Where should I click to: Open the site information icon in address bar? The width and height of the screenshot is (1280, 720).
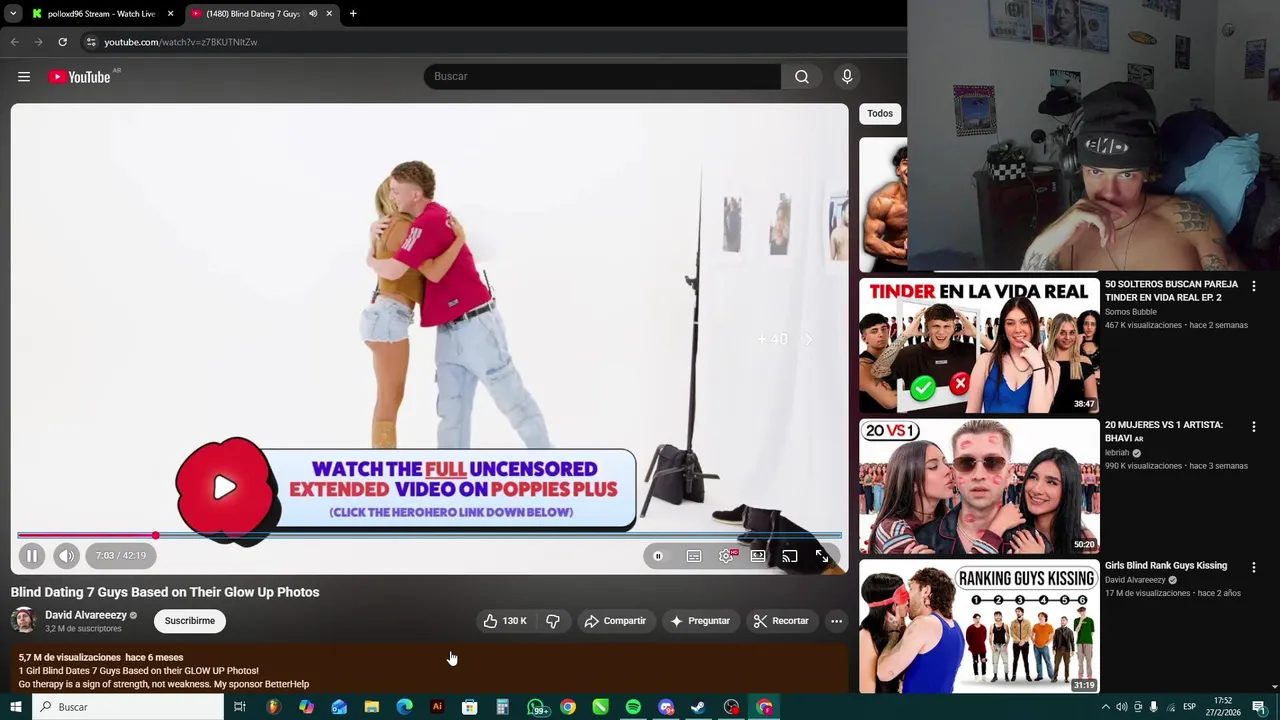pyautogui.click(x=91, y=42)
